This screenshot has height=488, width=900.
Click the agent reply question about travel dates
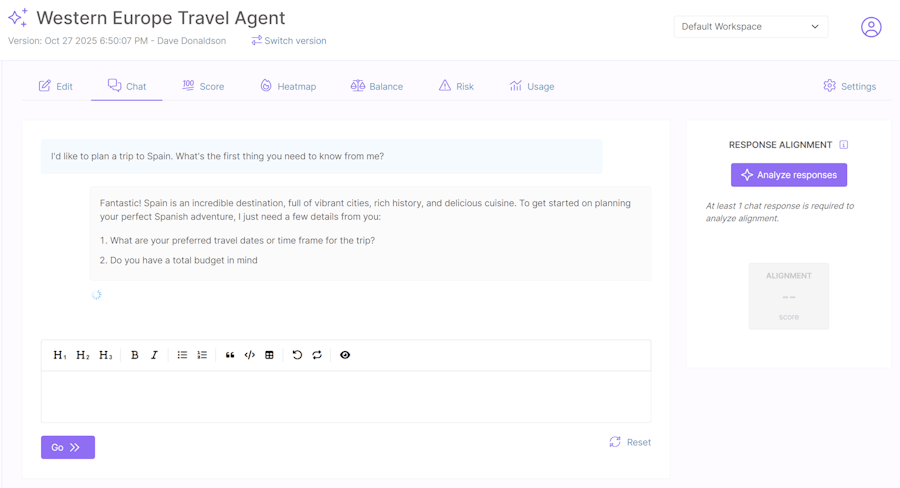pyautogui.click(x=237, y=241)
